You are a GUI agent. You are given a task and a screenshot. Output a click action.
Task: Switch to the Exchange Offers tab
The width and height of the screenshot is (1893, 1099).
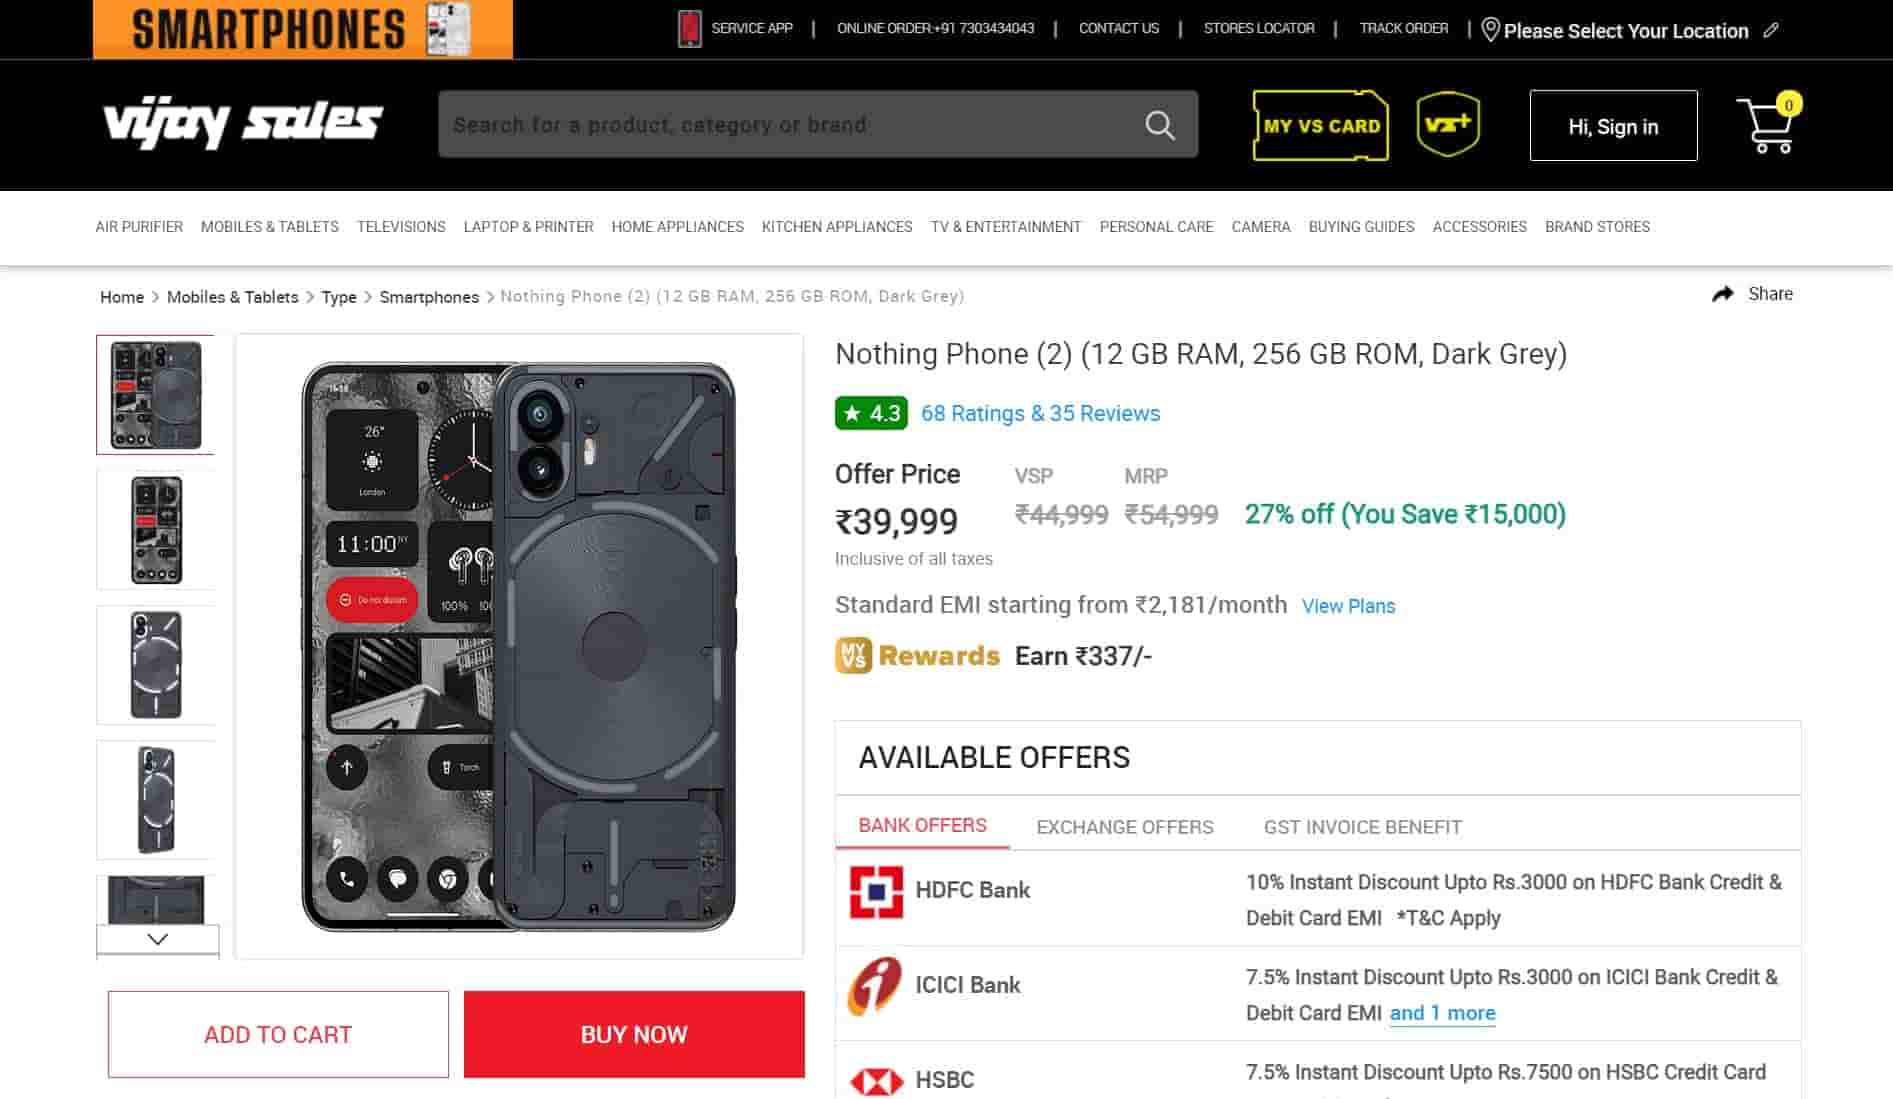1124,827
